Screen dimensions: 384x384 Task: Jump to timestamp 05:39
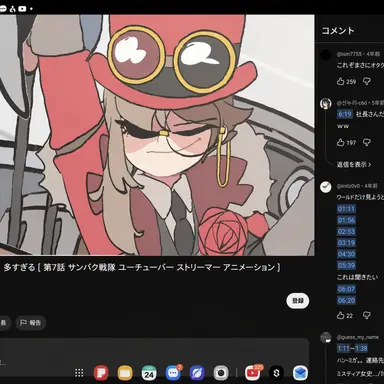pos(346,266)
